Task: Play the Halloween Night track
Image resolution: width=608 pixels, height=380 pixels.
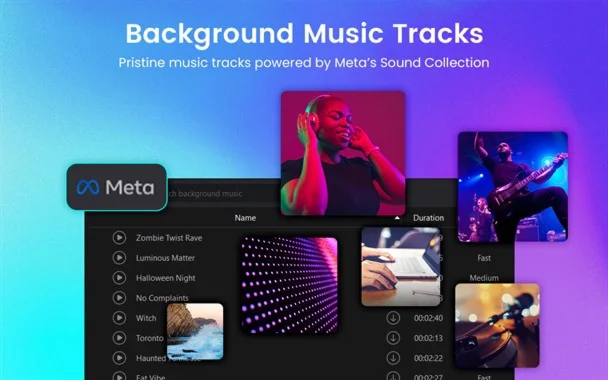Action: point(119,278)
